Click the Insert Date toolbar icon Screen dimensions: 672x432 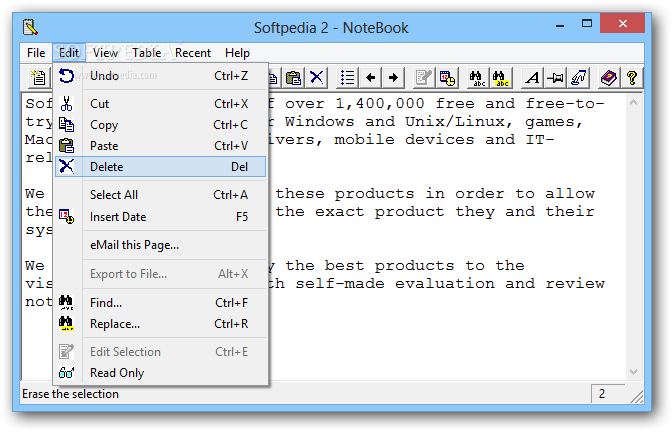(x=447, y=78)
